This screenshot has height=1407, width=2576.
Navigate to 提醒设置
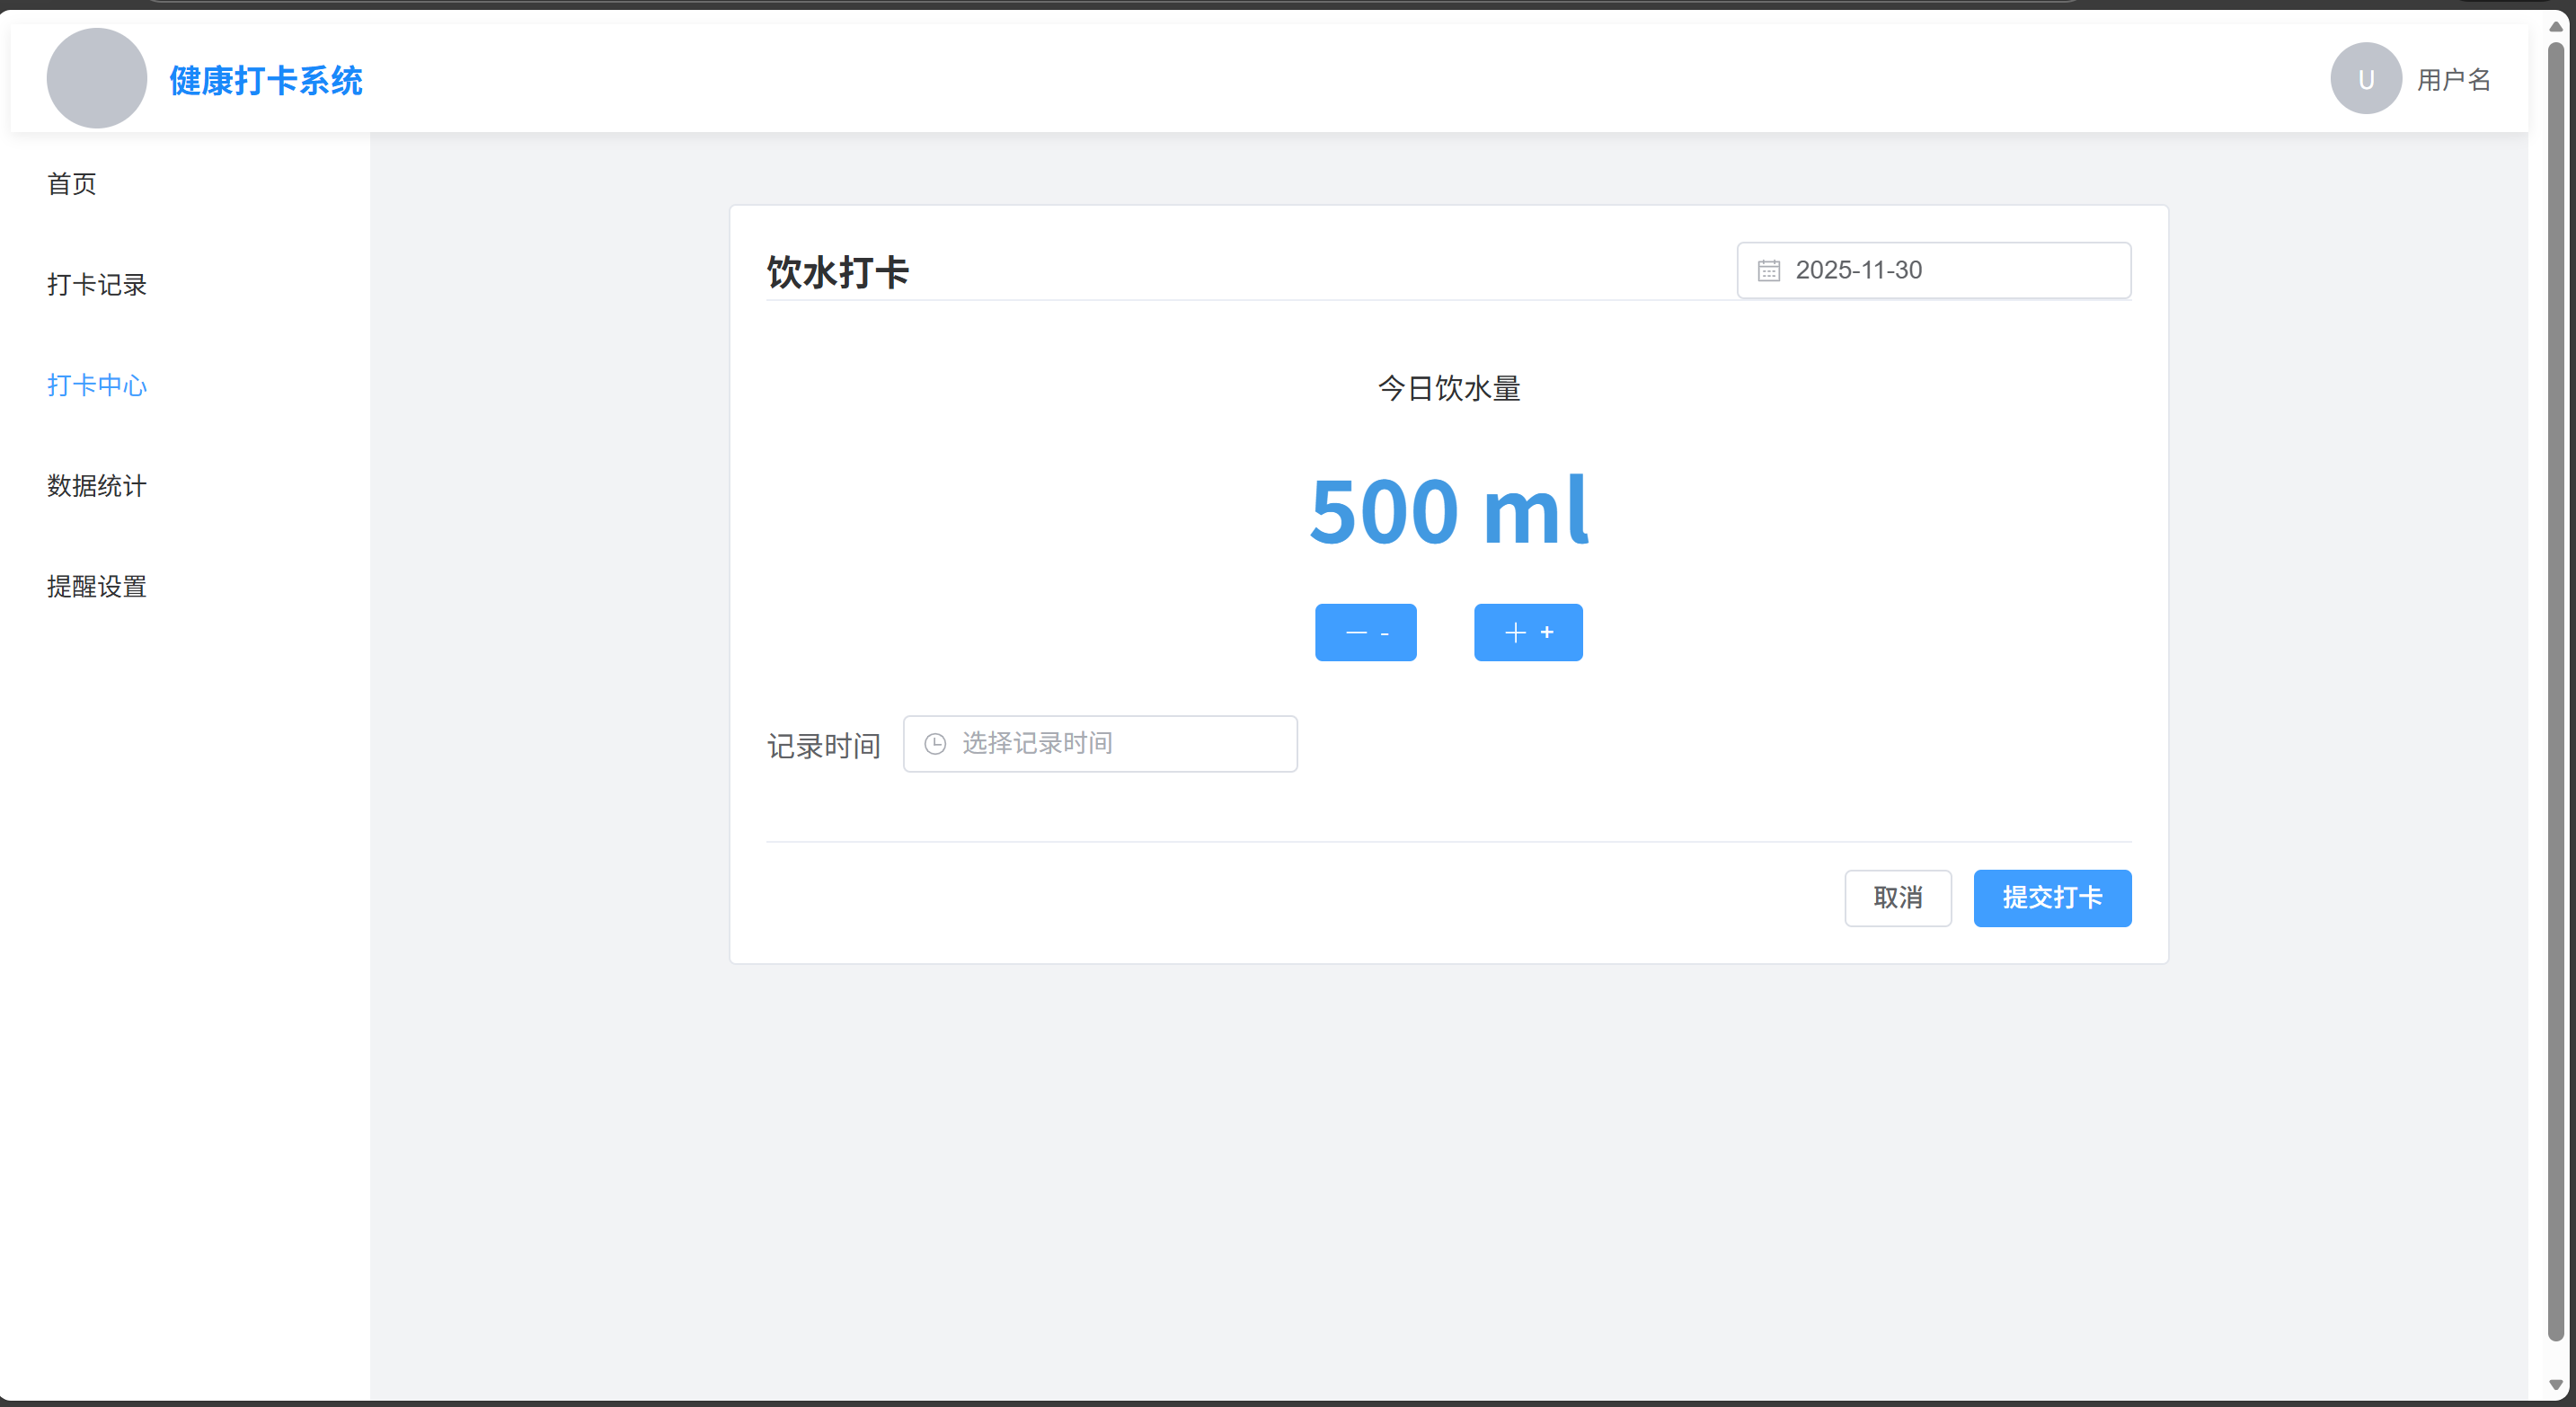[97, 587]
